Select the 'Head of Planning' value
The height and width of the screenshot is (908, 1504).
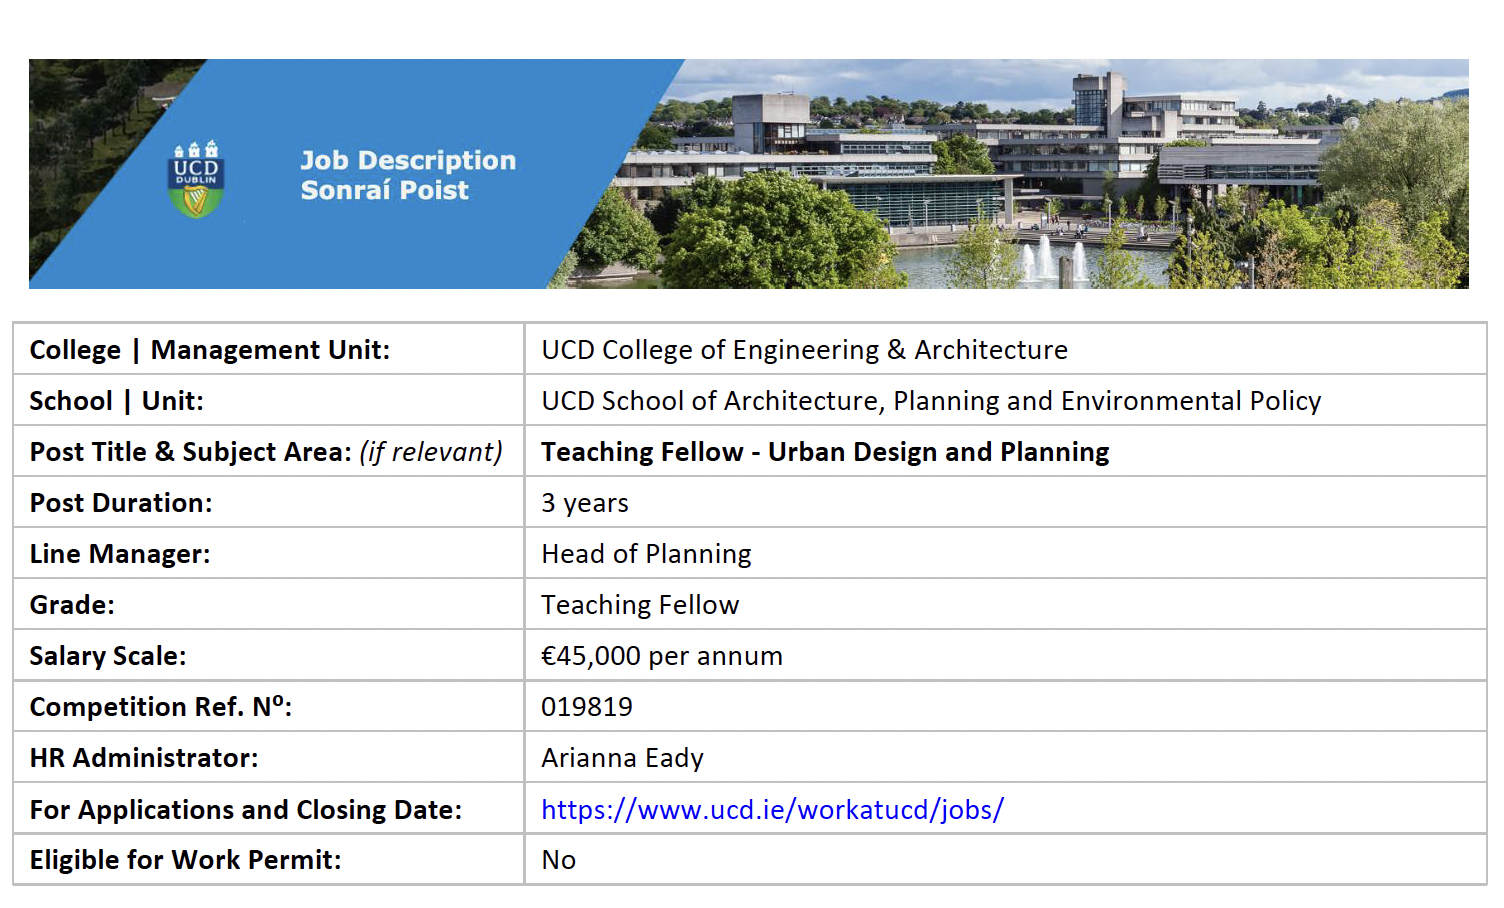[x=646, y=554]
